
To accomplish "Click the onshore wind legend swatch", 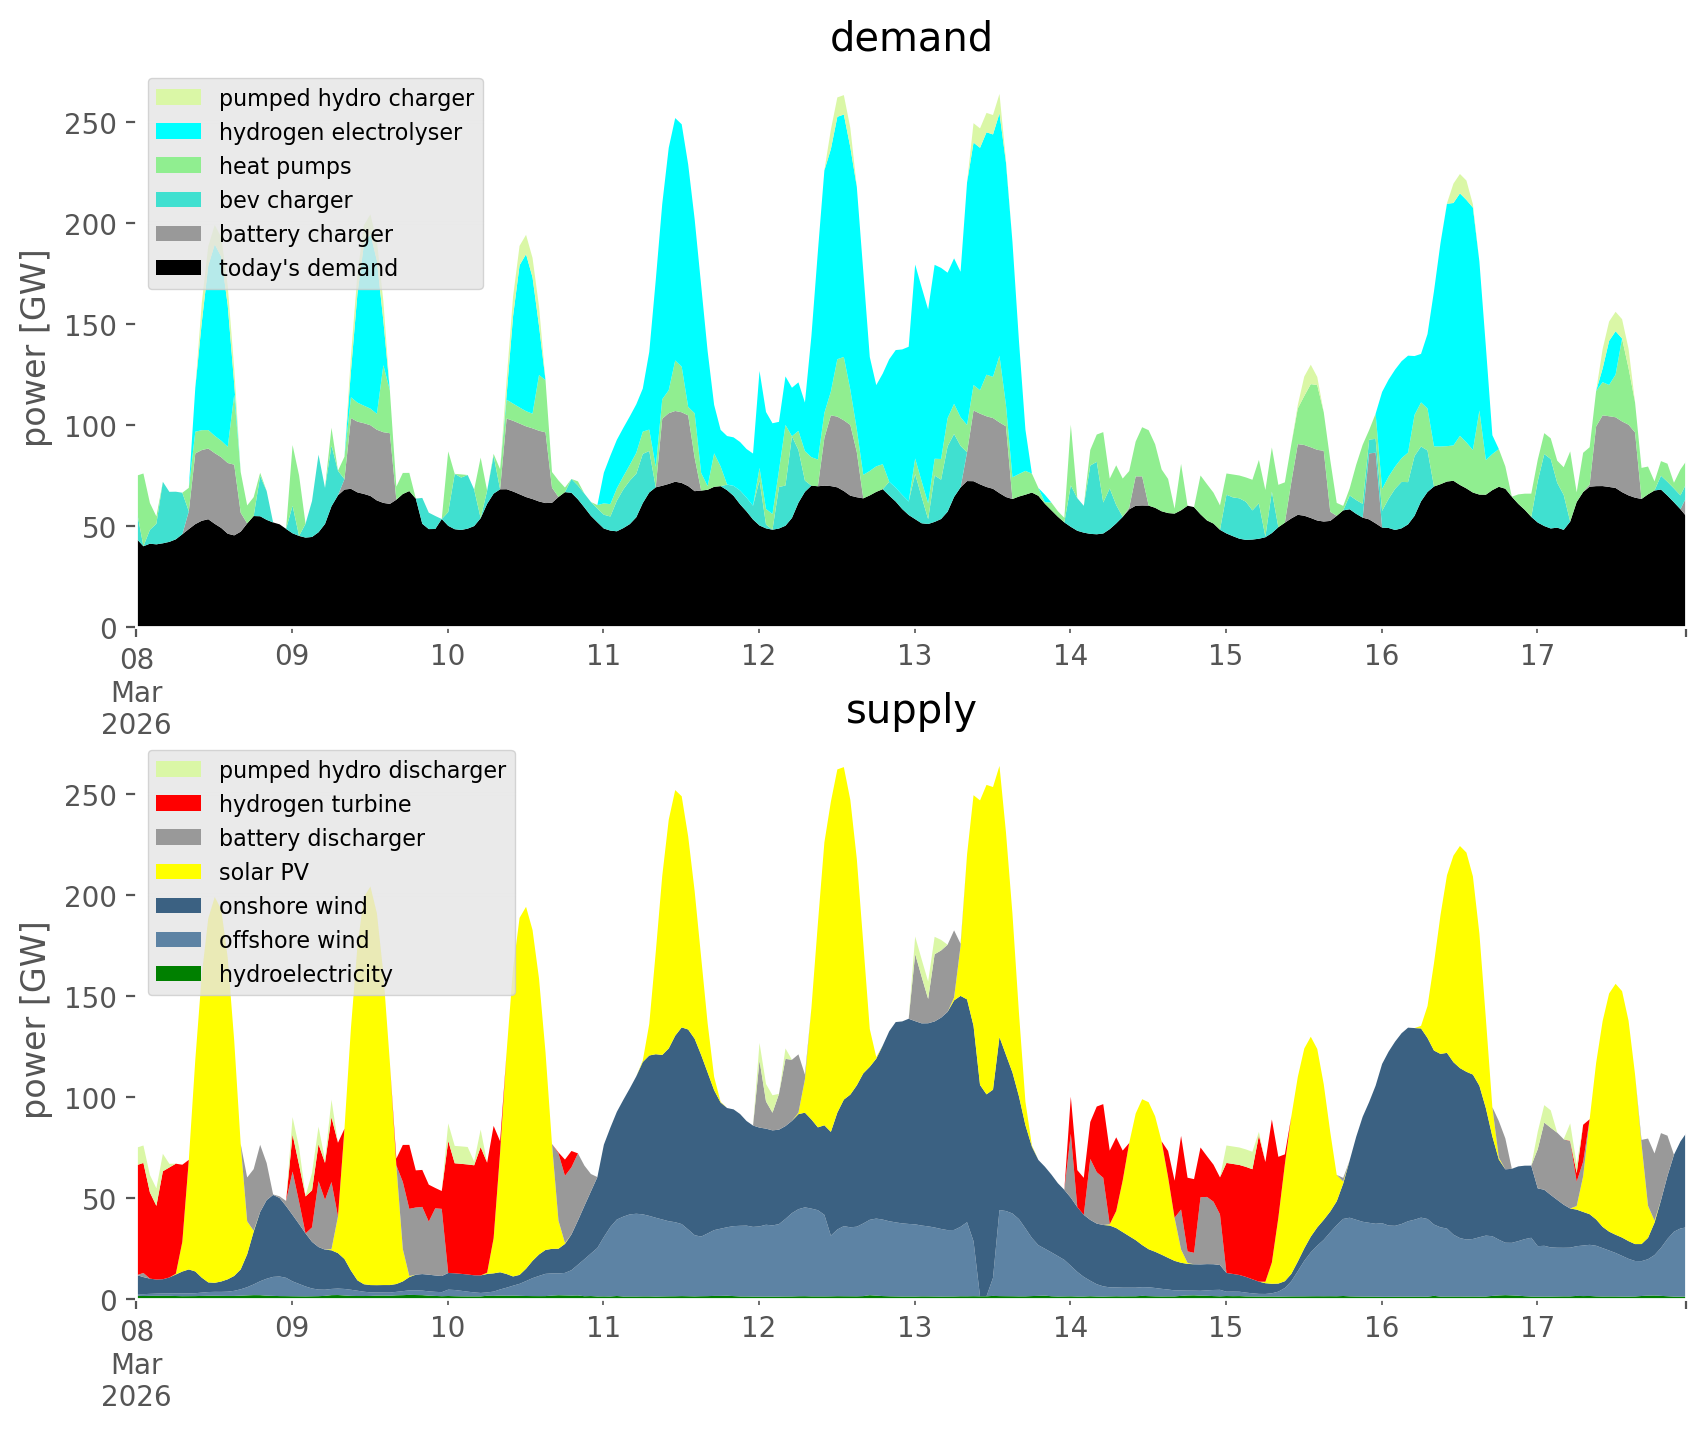I will click(x=179, y=906).
